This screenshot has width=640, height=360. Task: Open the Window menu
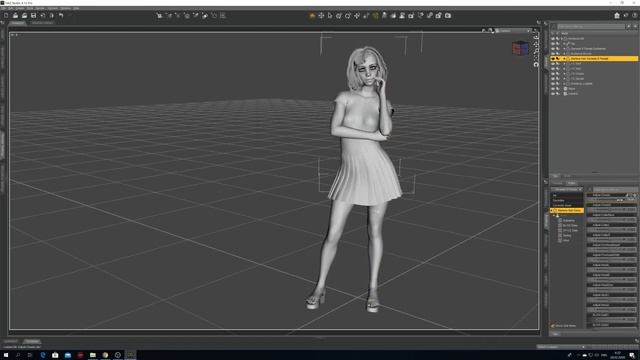65,8
